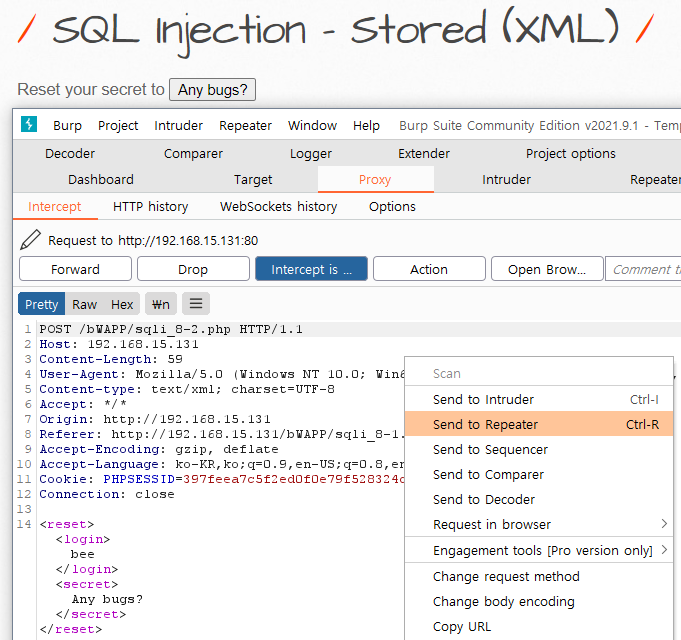This screenshot has height=640, width=681.
Task: Click the Host: 192.168.15.131 header line
Action: [x=119, y=344]
